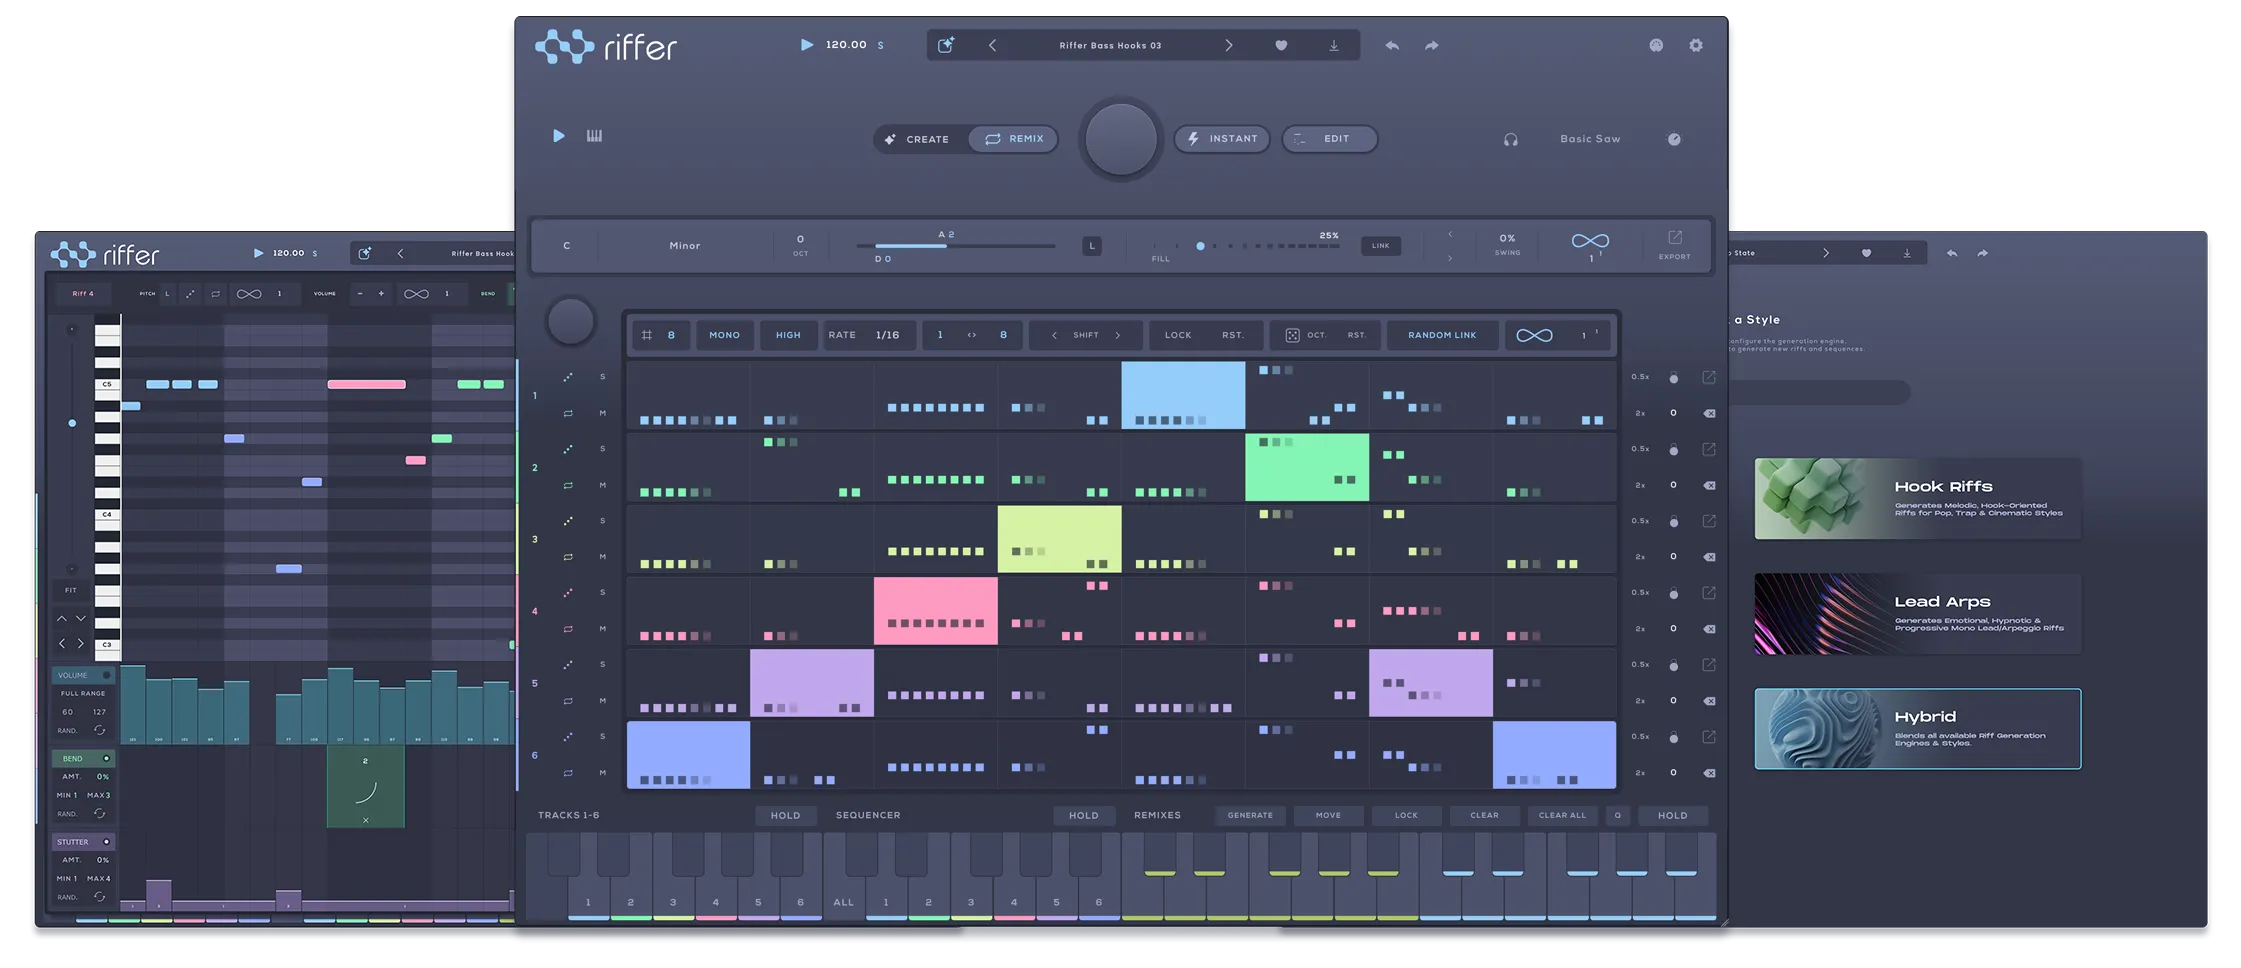Open the C root key selector
2241x968 pixels.
click(x=567, y=246)
